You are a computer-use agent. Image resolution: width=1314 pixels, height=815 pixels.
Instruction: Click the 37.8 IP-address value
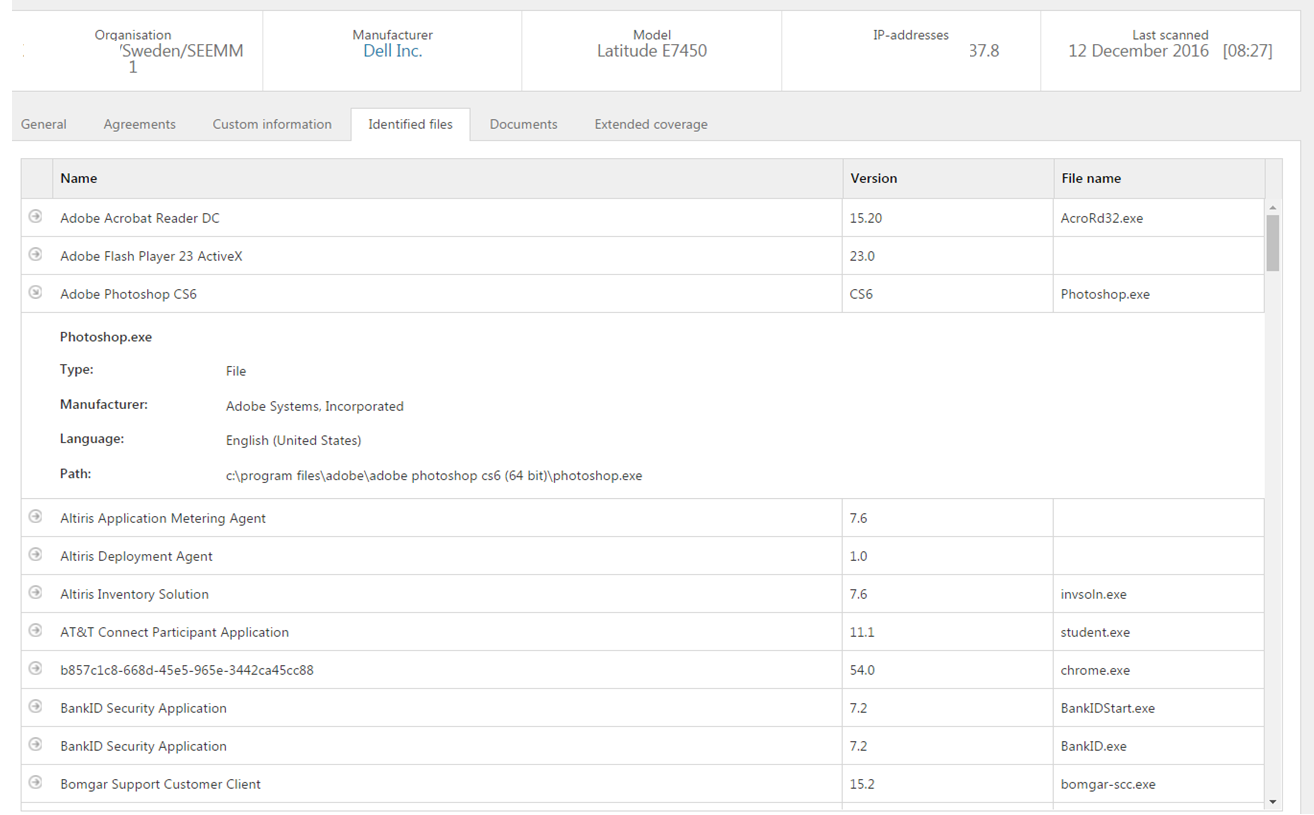click(984, 51)
